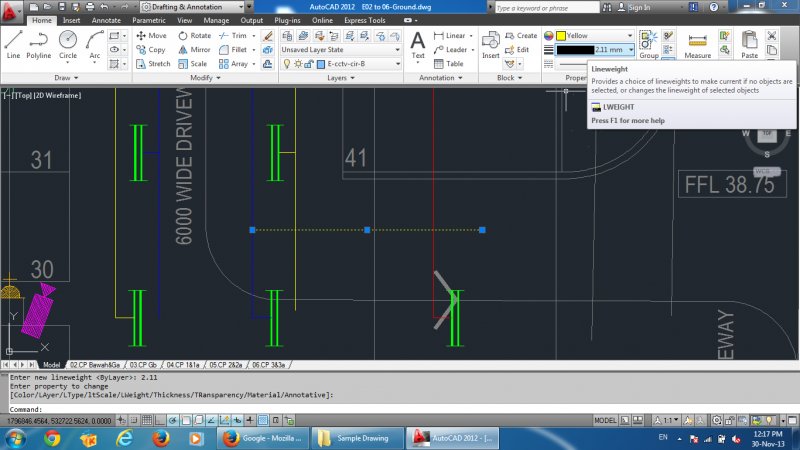Open the Measure utility
Viewport: 800px width, 450px height.
pyautogui.click(x=697, y=45)
